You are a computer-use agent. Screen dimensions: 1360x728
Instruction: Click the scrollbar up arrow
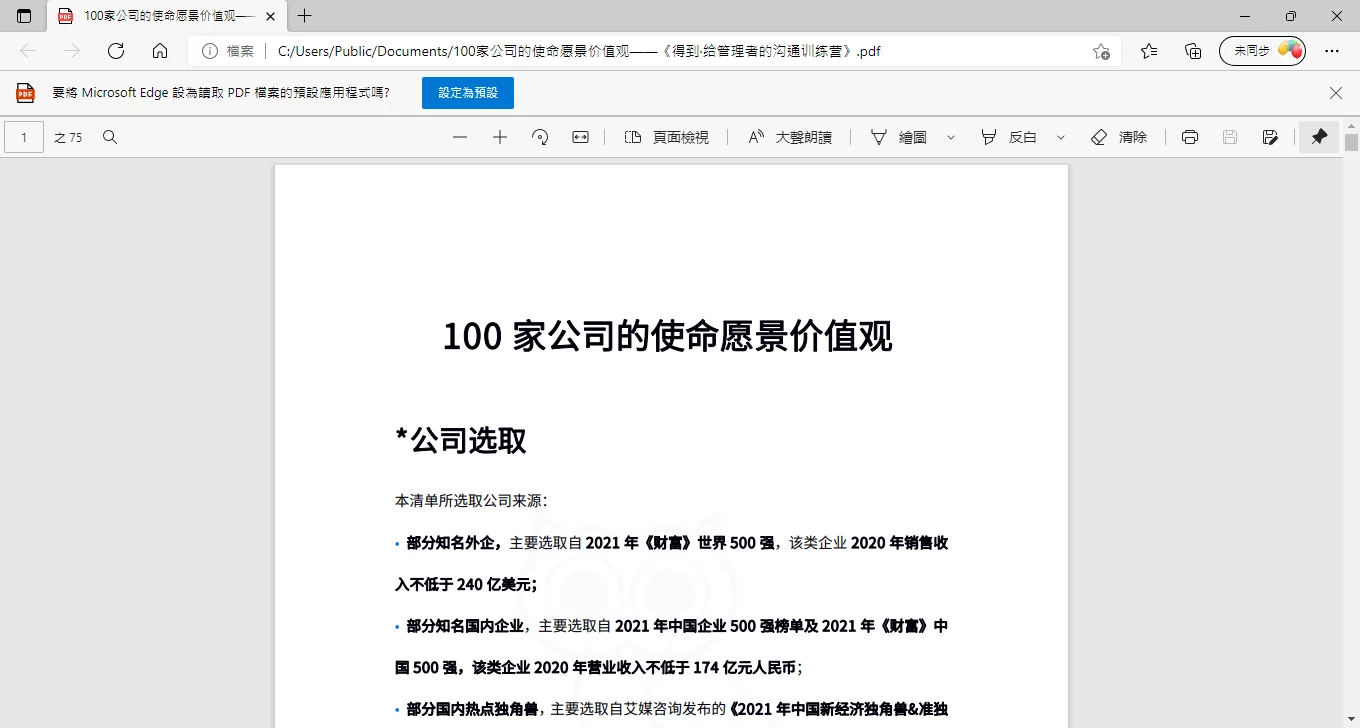(x=1351, y=125)
